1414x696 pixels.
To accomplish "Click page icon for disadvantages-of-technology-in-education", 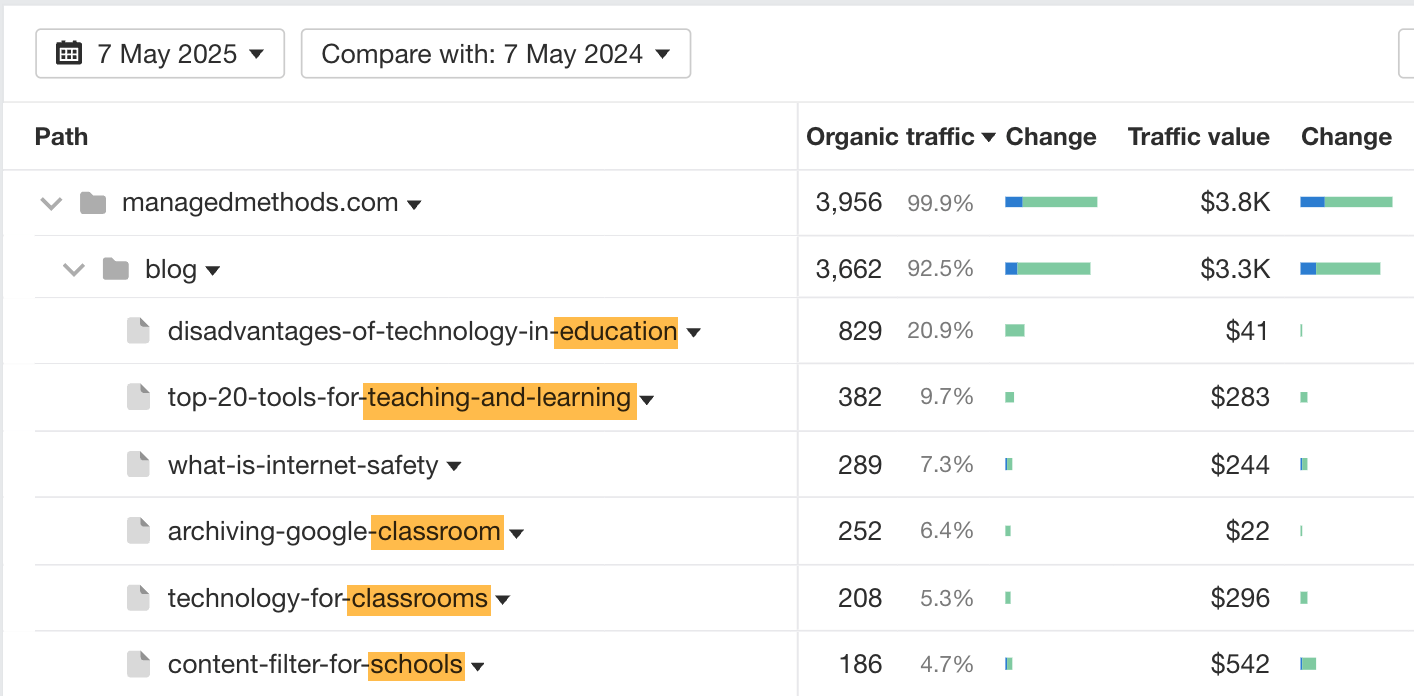I will (139, 331).
